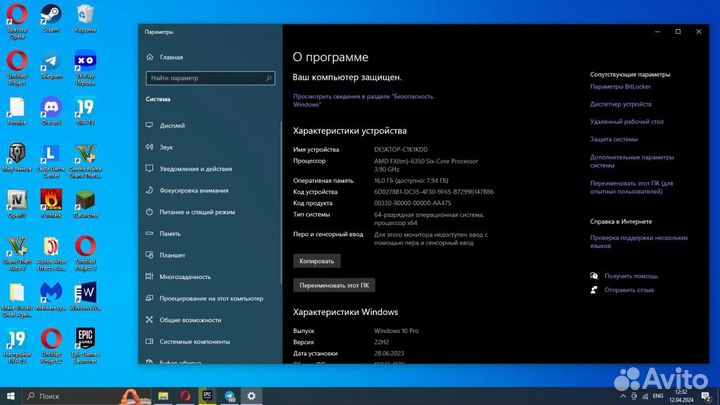Screen dimensions: 720x405
Task: Select the FurMark desktop shortcut
Action: click(x=51, y=204)
